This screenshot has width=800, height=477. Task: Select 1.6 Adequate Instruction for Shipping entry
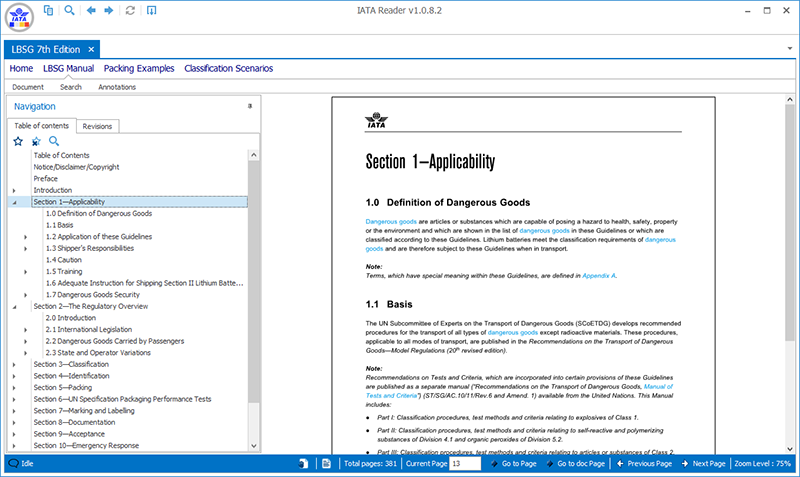click(144, 283)
